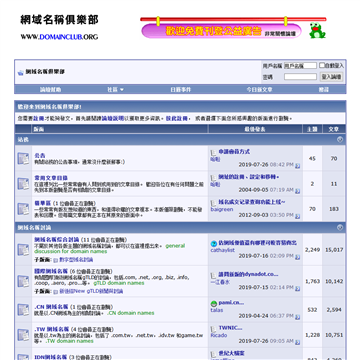Click the green frog icon in the banner
The image size is (360, 360).
click(317, 30)
